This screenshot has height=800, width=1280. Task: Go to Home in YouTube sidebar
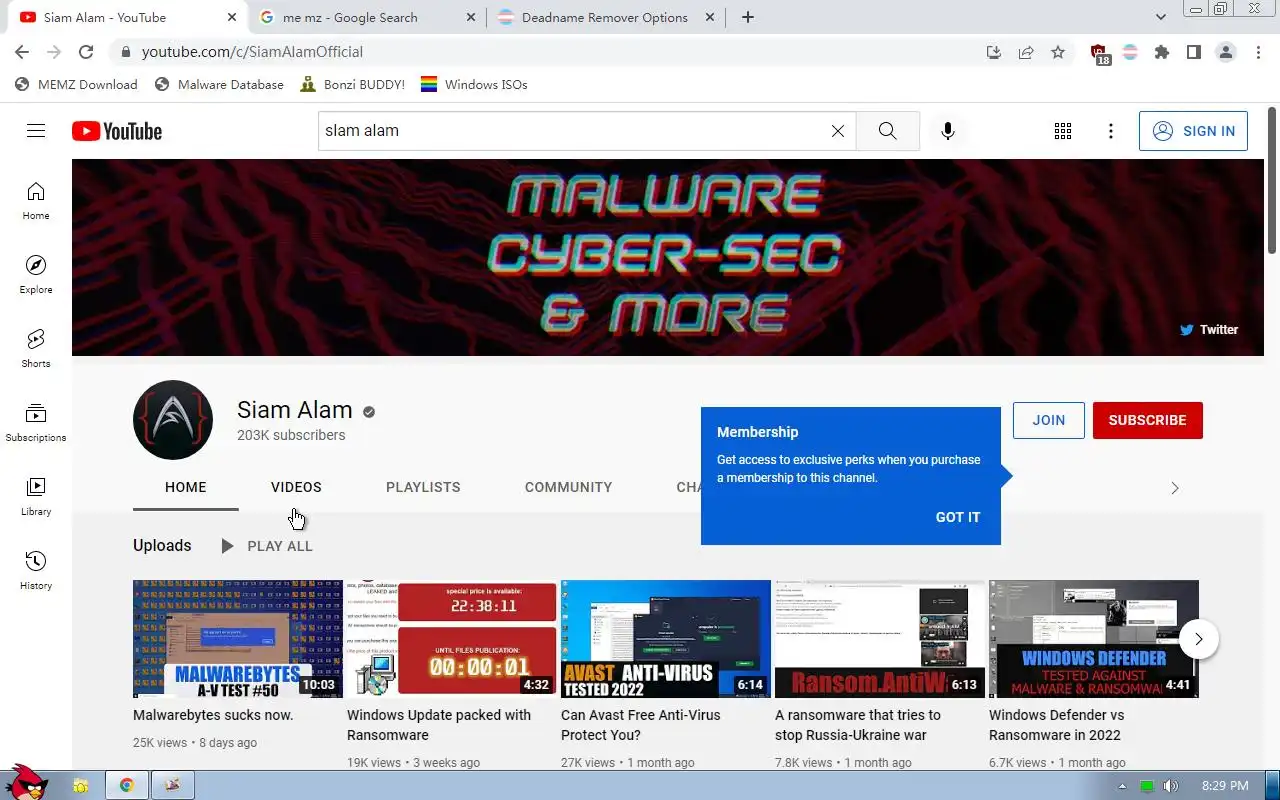(36, 201)
